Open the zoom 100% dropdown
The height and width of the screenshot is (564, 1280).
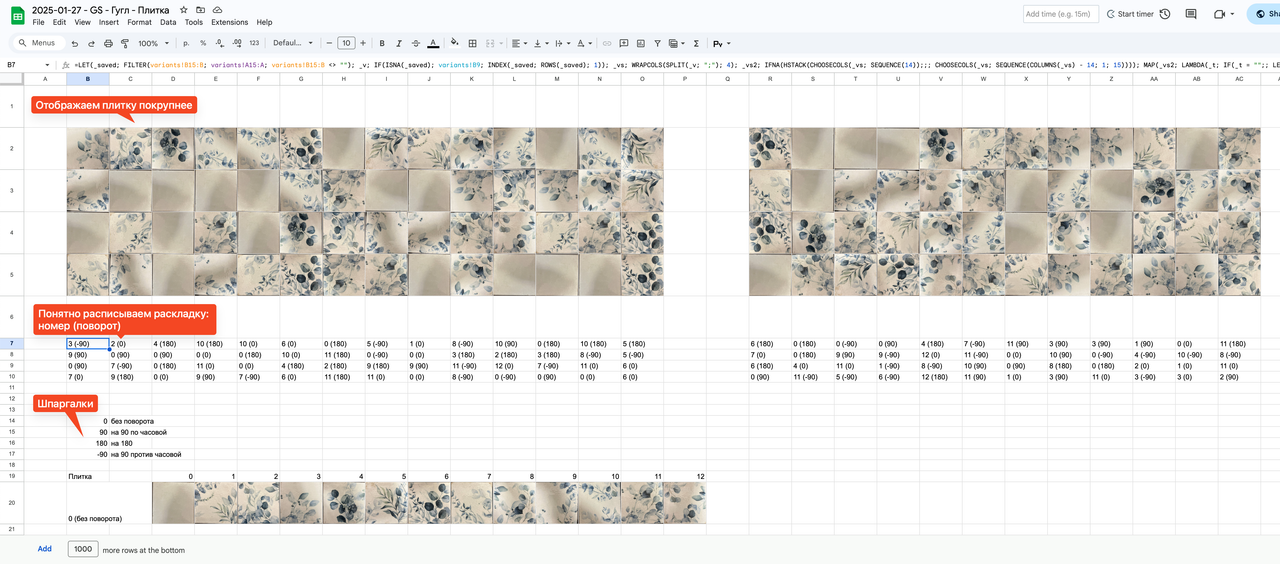[154, 43]
